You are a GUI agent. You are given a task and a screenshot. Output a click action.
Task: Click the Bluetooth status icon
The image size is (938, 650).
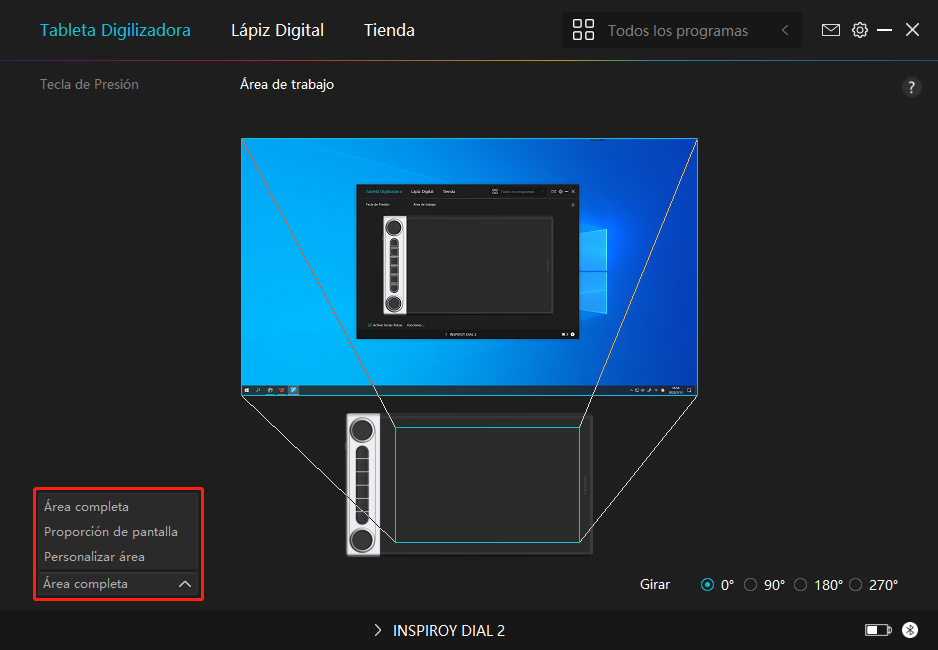point(910,630)
